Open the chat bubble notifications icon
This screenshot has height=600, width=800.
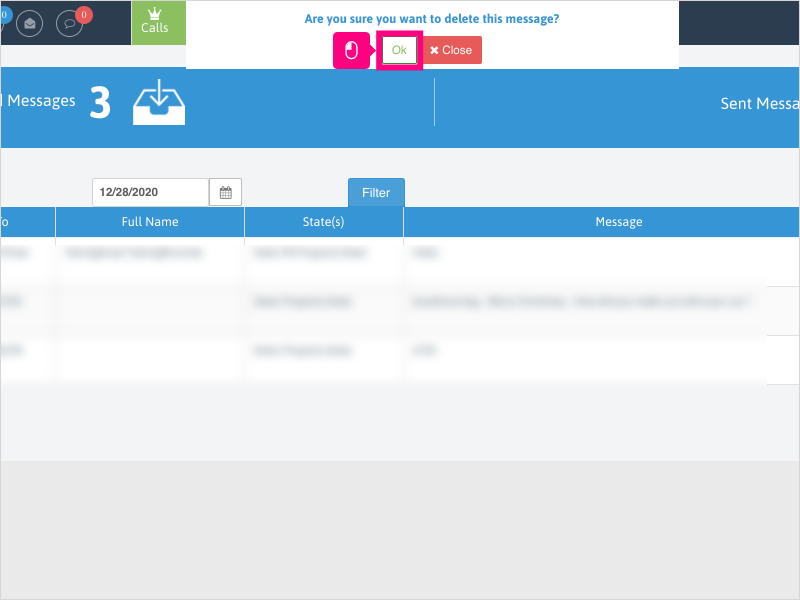(x=69, y=23)
